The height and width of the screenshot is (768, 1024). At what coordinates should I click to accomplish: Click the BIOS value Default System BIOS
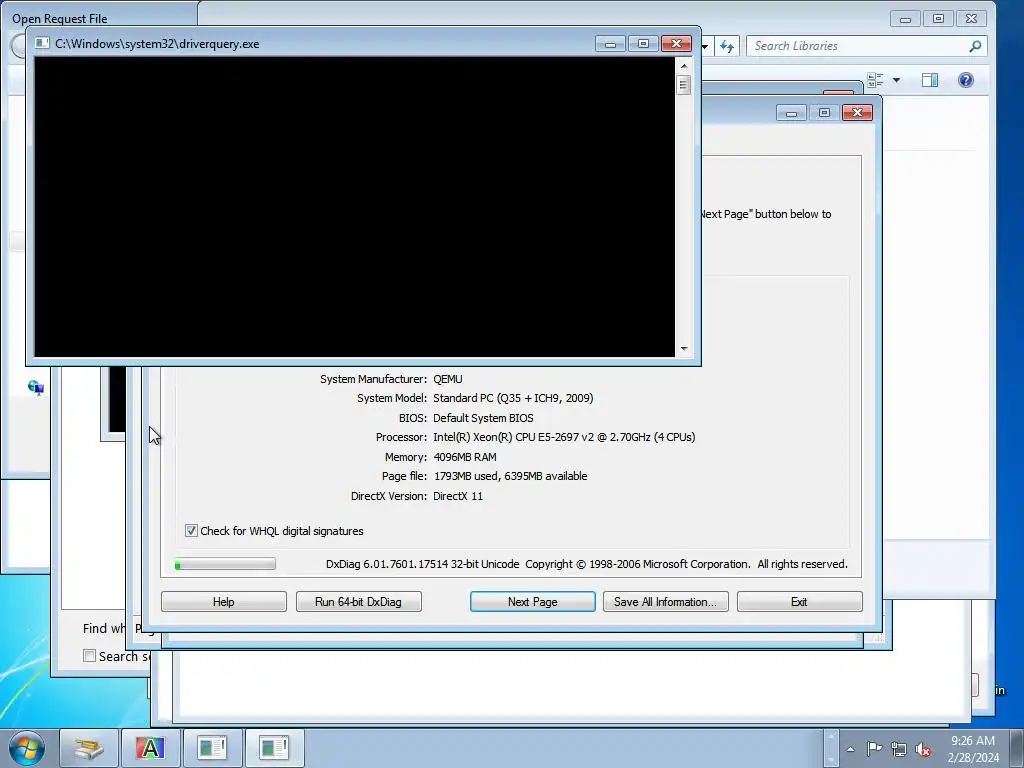click(x=483, y=418)
